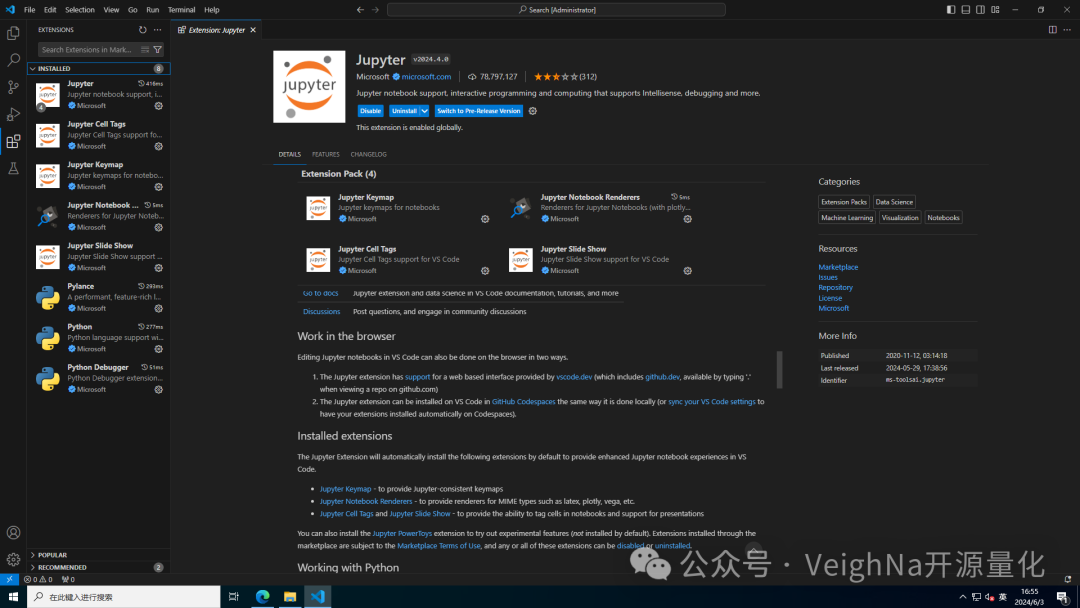Screen dimensions: 1080x608
Task: Click the filter extensions funnel icon
Action: tap(158, 50)
